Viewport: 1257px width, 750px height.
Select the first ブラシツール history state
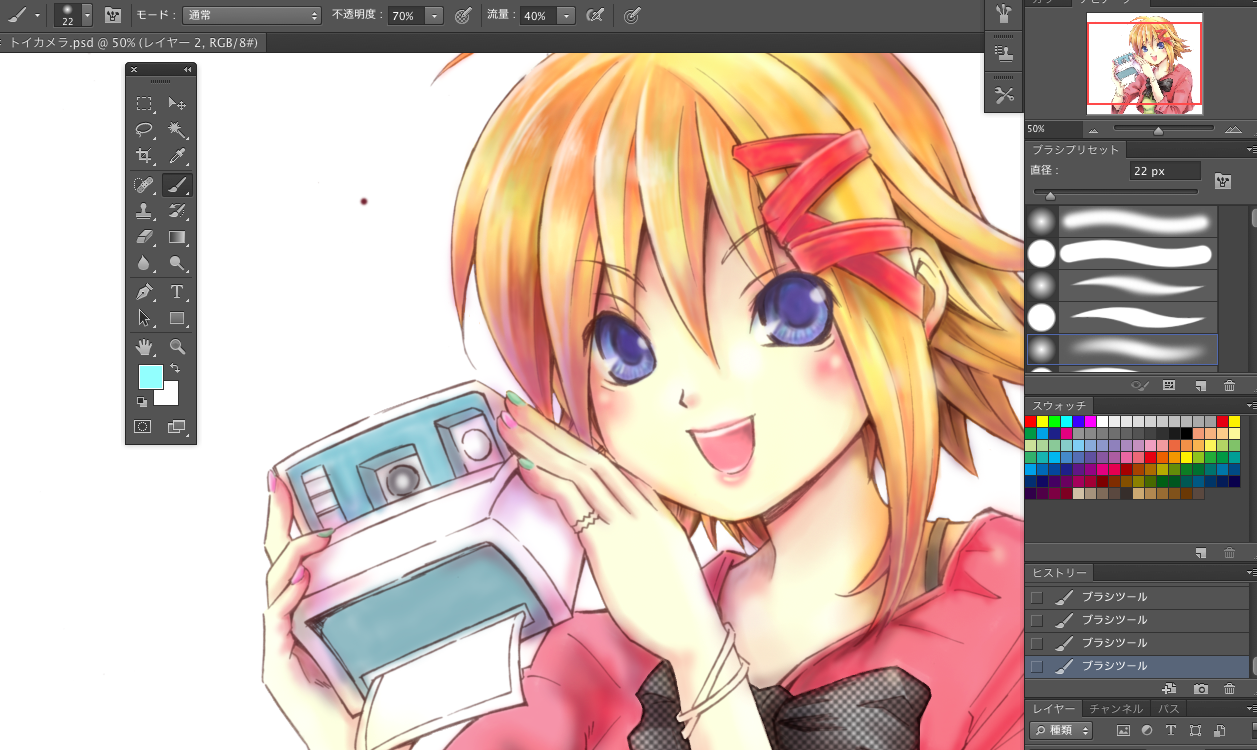click(x=1114, y=597)
